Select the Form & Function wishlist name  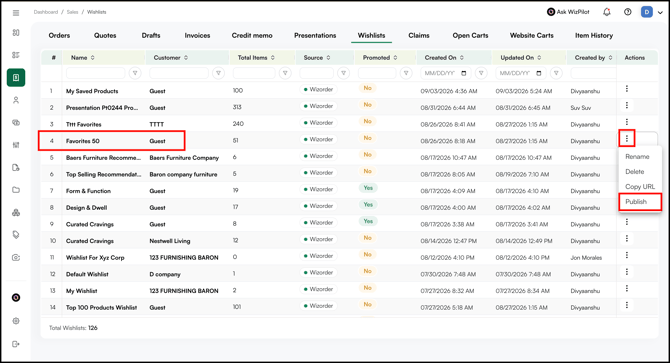[88, 191]
